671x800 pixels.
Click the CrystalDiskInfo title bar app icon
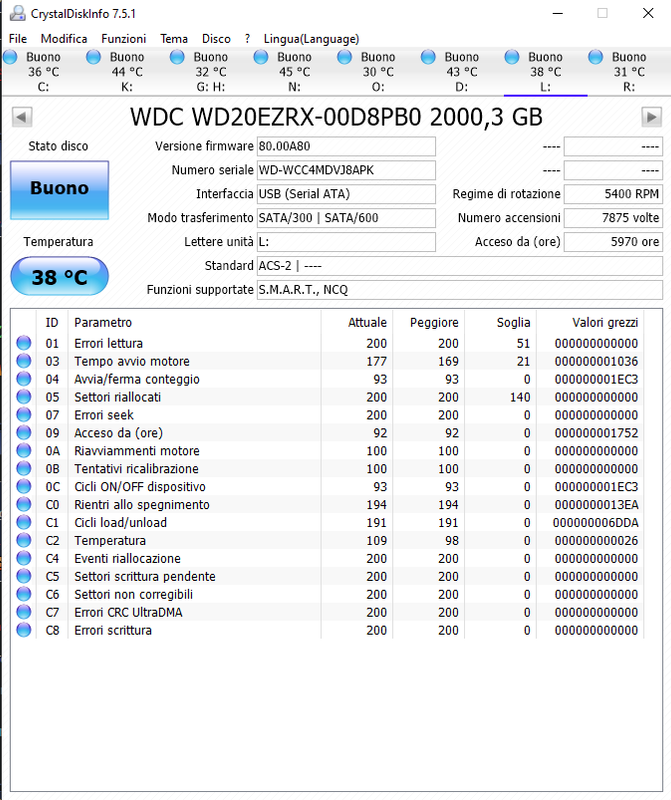pyautogui.click(x=18, y=13)
